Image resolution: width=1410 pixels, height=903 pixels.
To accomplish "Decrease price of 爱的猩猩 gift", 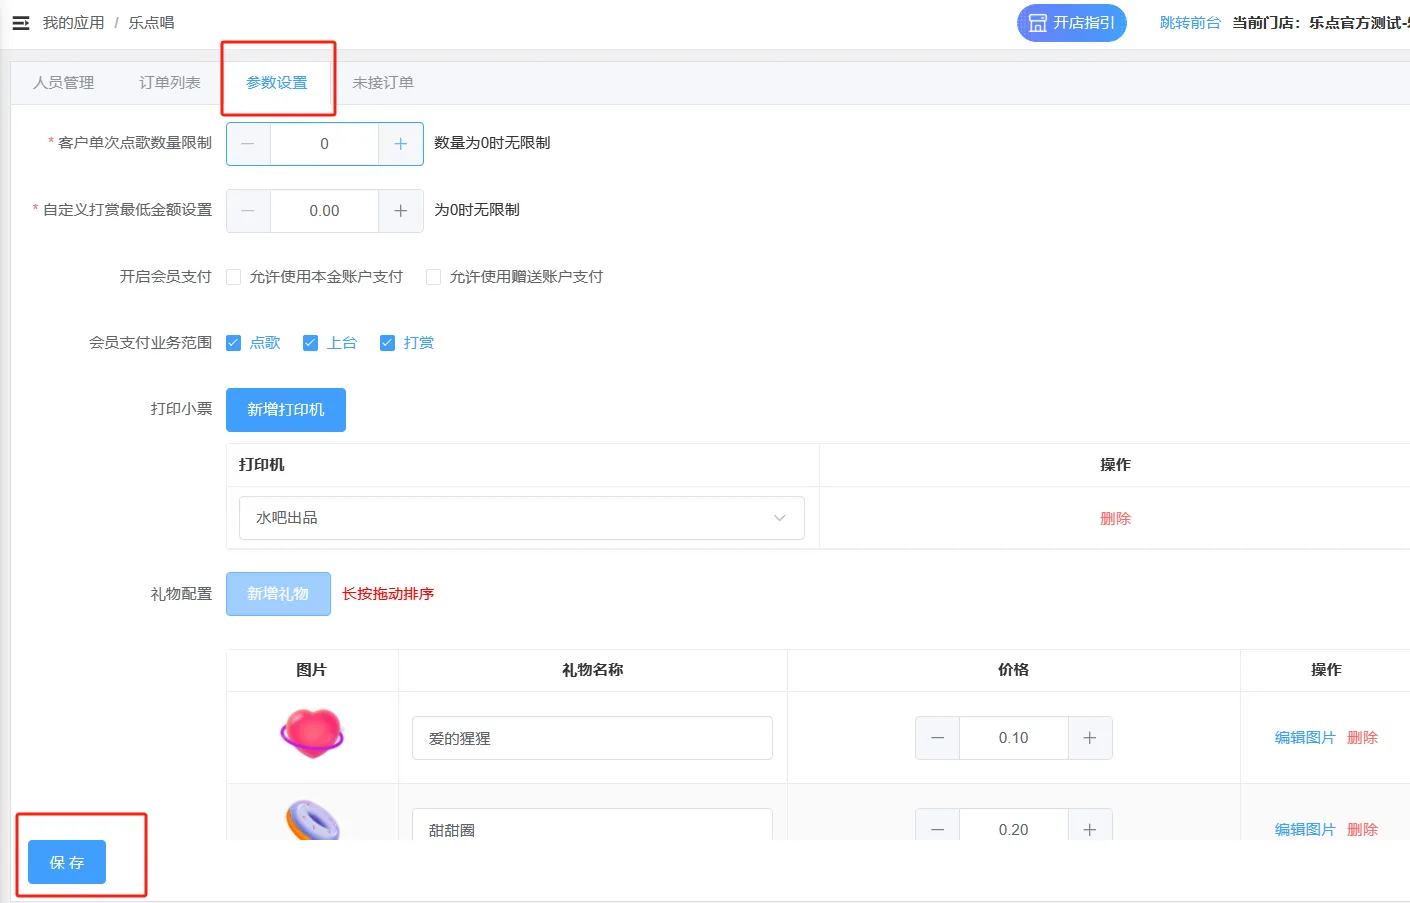I will (937, 738).
